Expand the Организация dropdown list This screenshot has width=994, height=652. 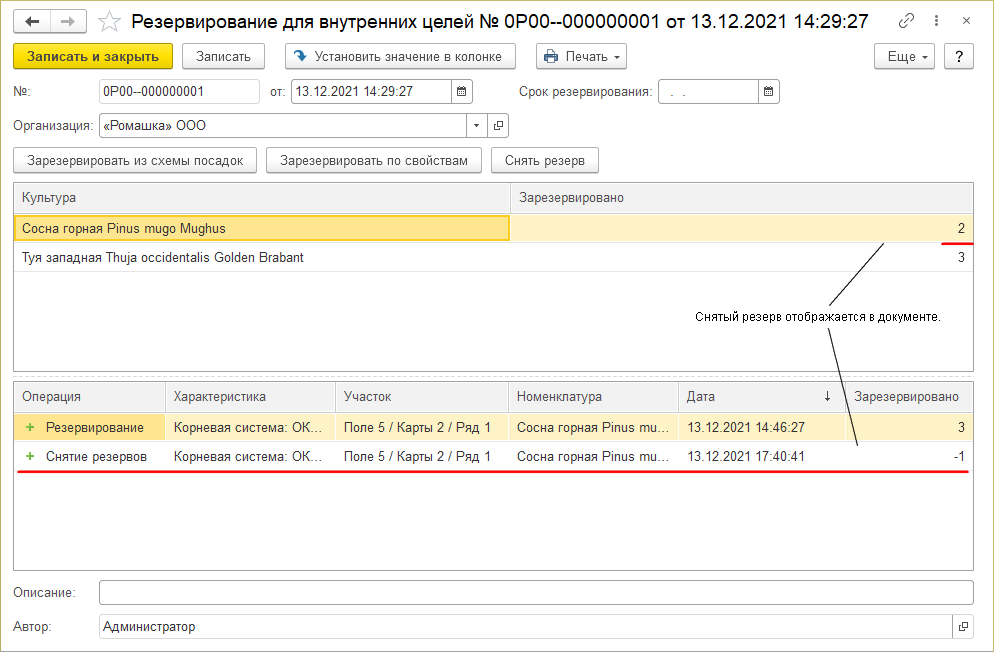pyautogui.click(x=476, y=126)
